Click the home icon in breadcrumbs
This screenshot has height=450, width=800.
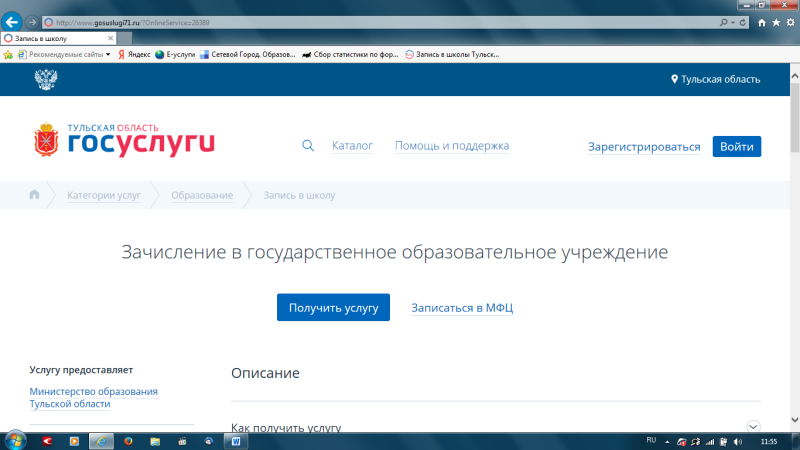click(x=34, y=195)
